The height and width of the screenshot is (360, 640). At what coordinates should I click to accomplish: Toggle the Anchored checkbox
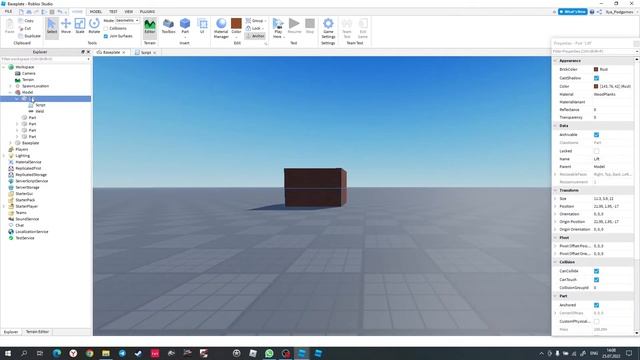[x=596, y=305]
